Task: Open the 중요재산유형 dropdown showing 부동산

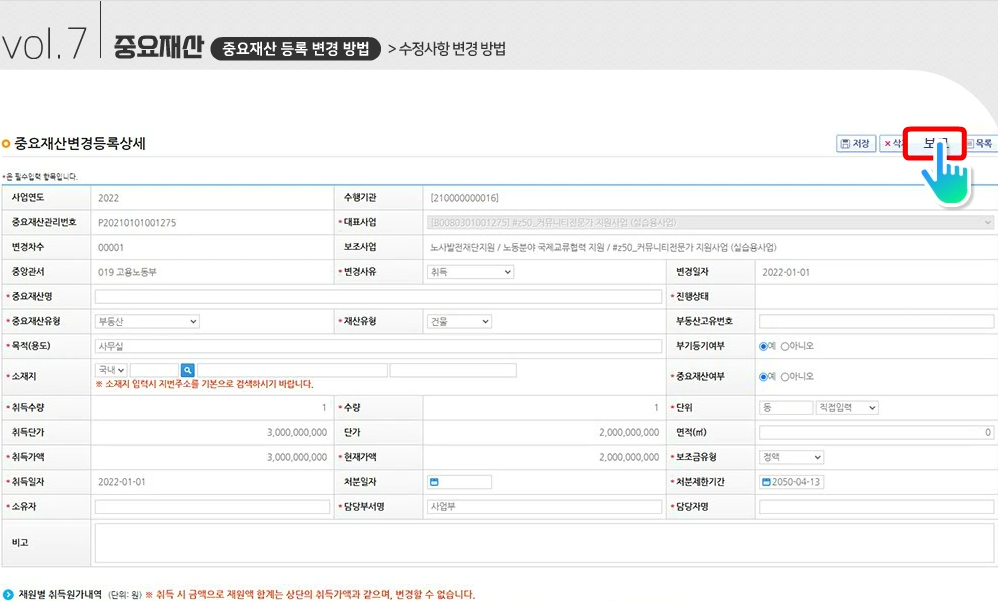Action: point(147,322)
